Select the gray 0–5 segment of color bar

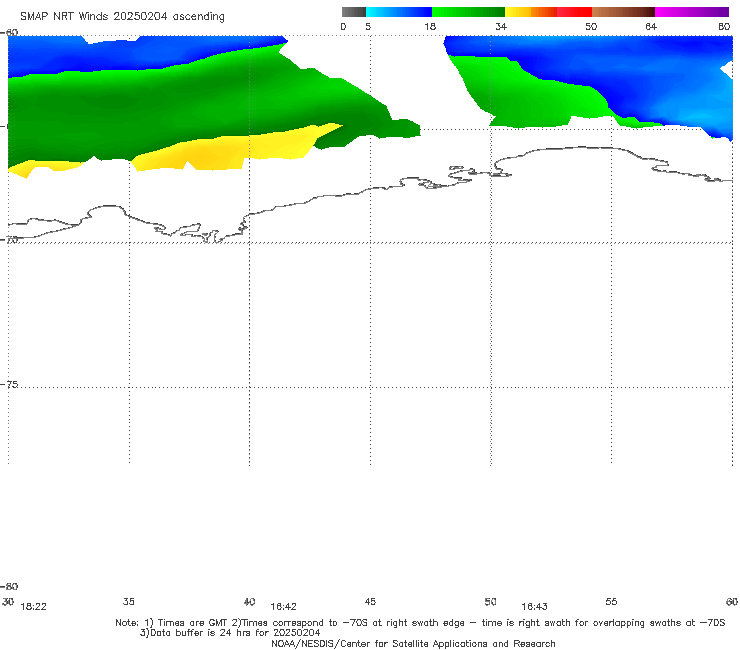coord(353,12)
